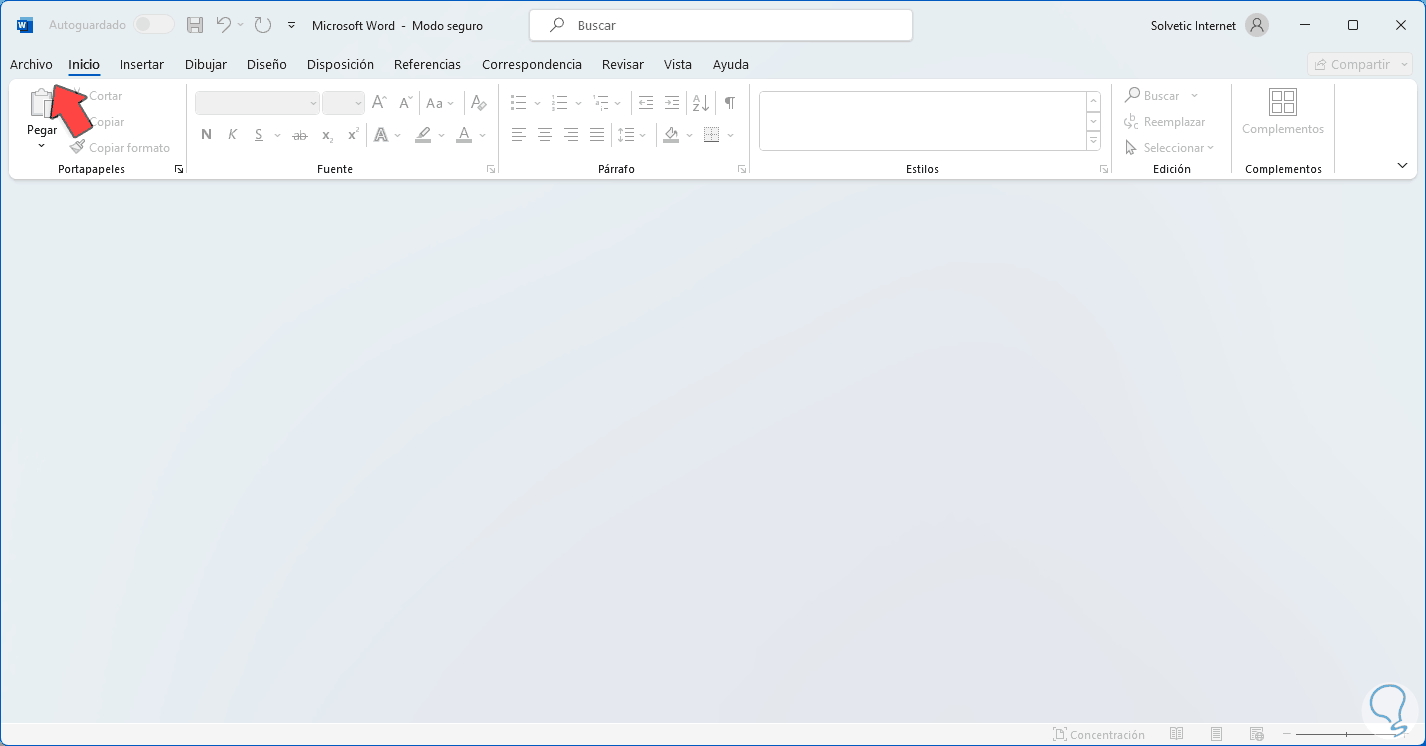Expand the Estilos gallery more arrow

coord(1094,142)
